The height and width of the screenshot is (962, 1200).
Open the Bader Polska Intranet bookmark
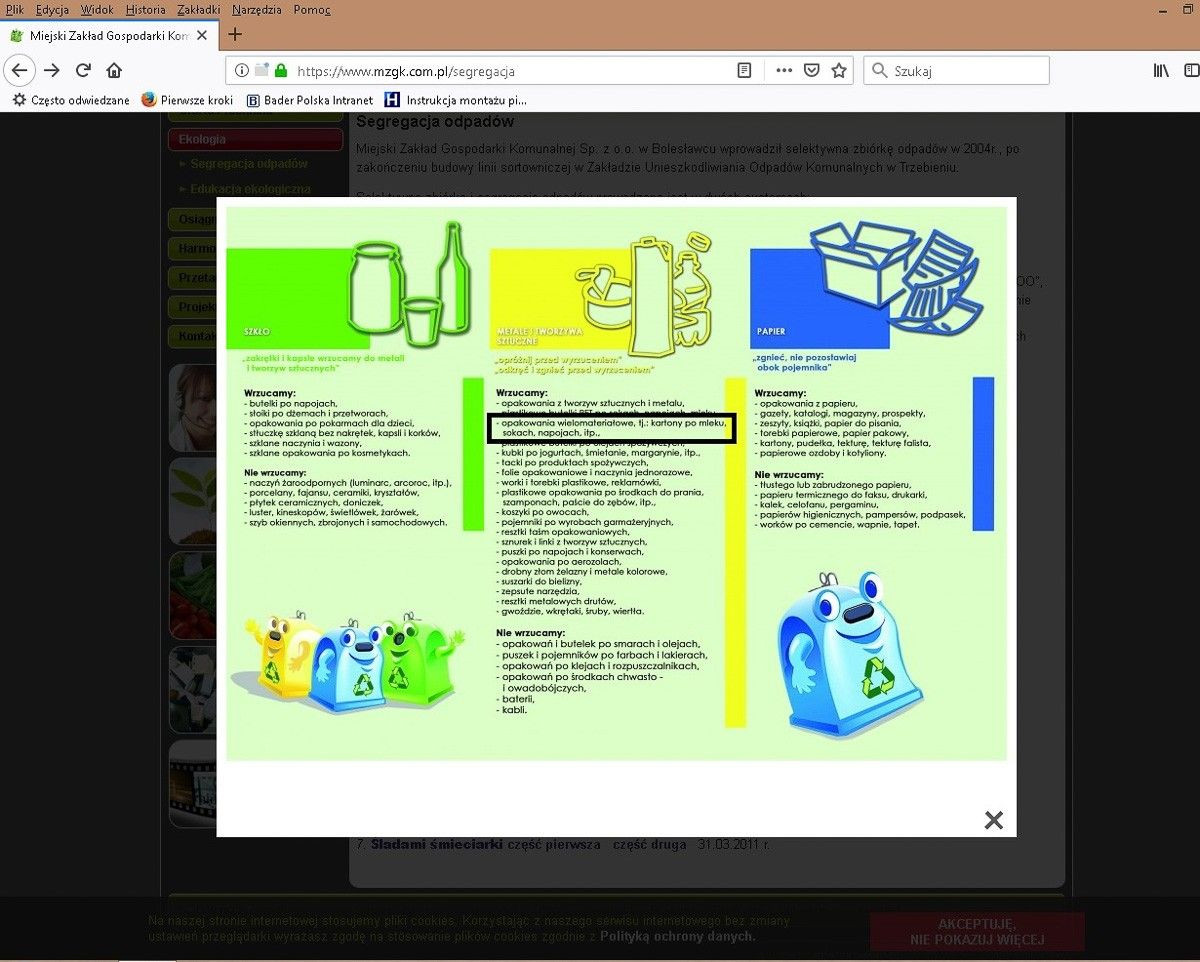[310, 100]
